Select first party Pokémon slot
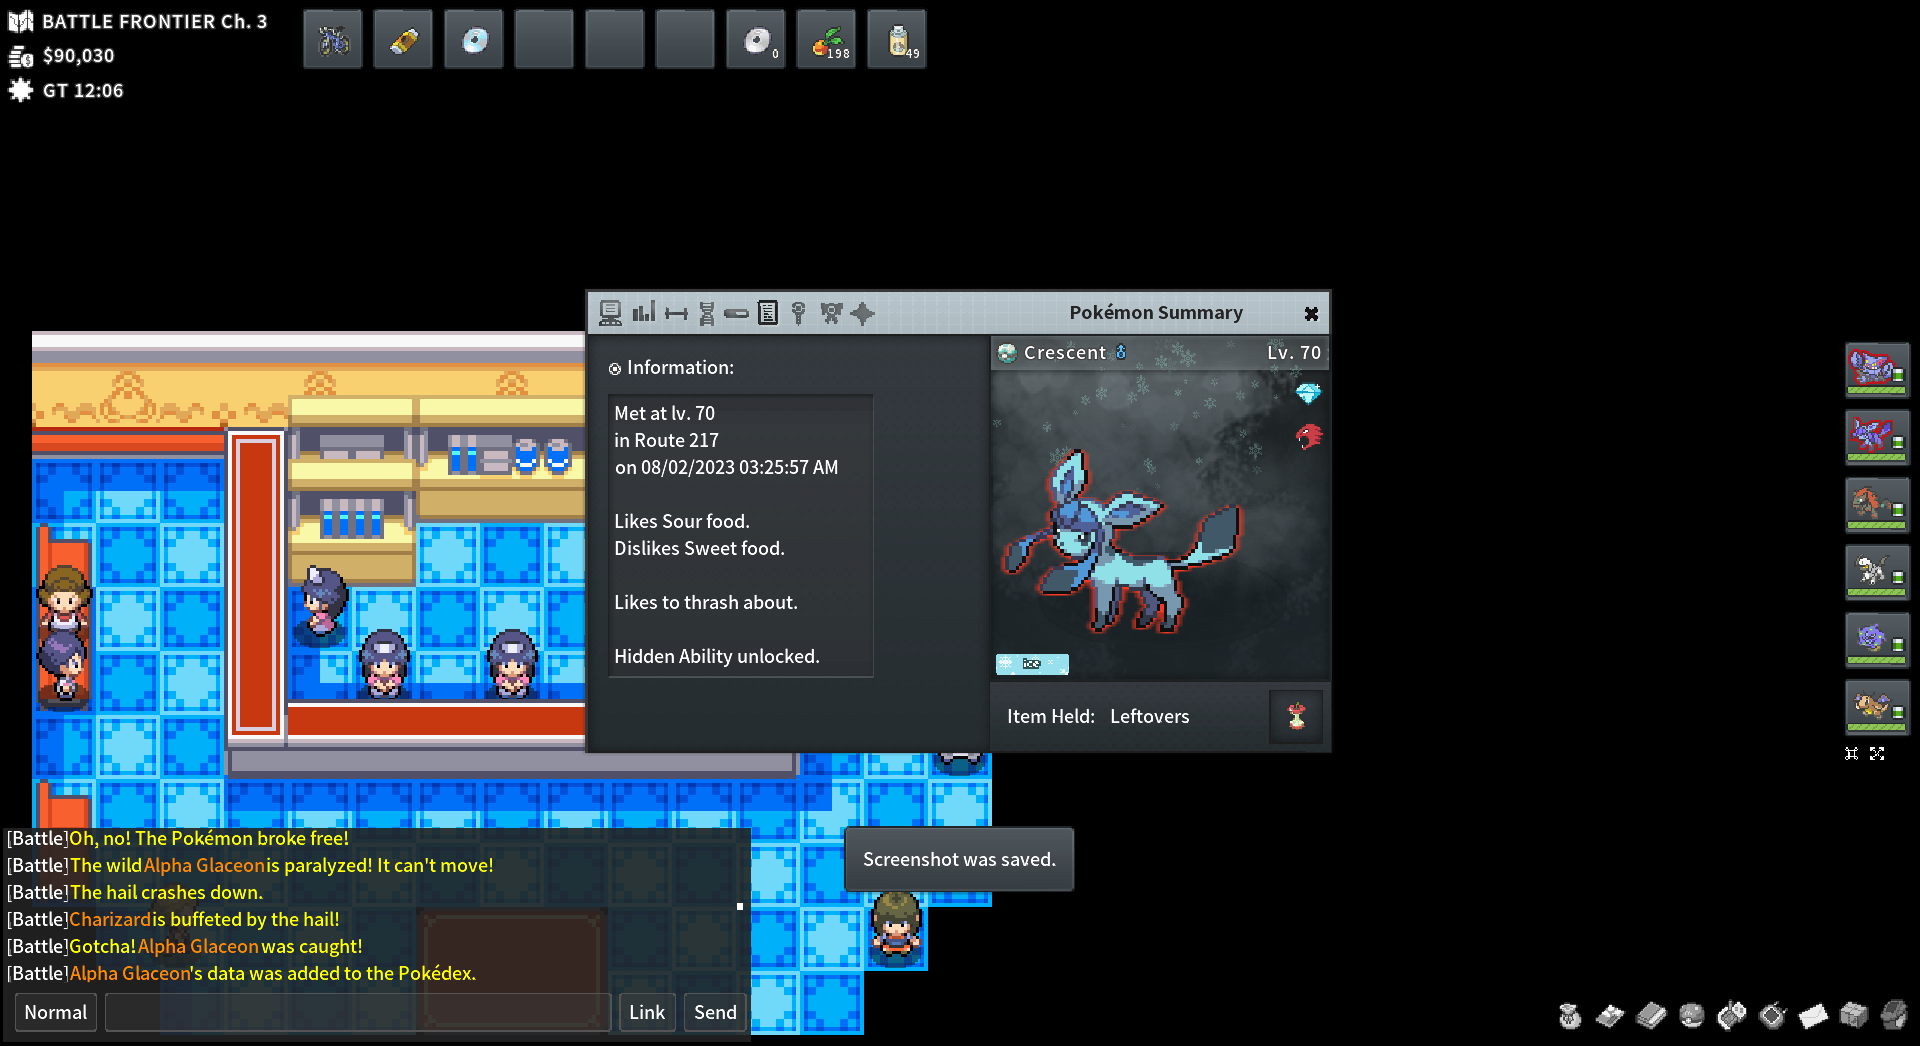 (1877, 371)
